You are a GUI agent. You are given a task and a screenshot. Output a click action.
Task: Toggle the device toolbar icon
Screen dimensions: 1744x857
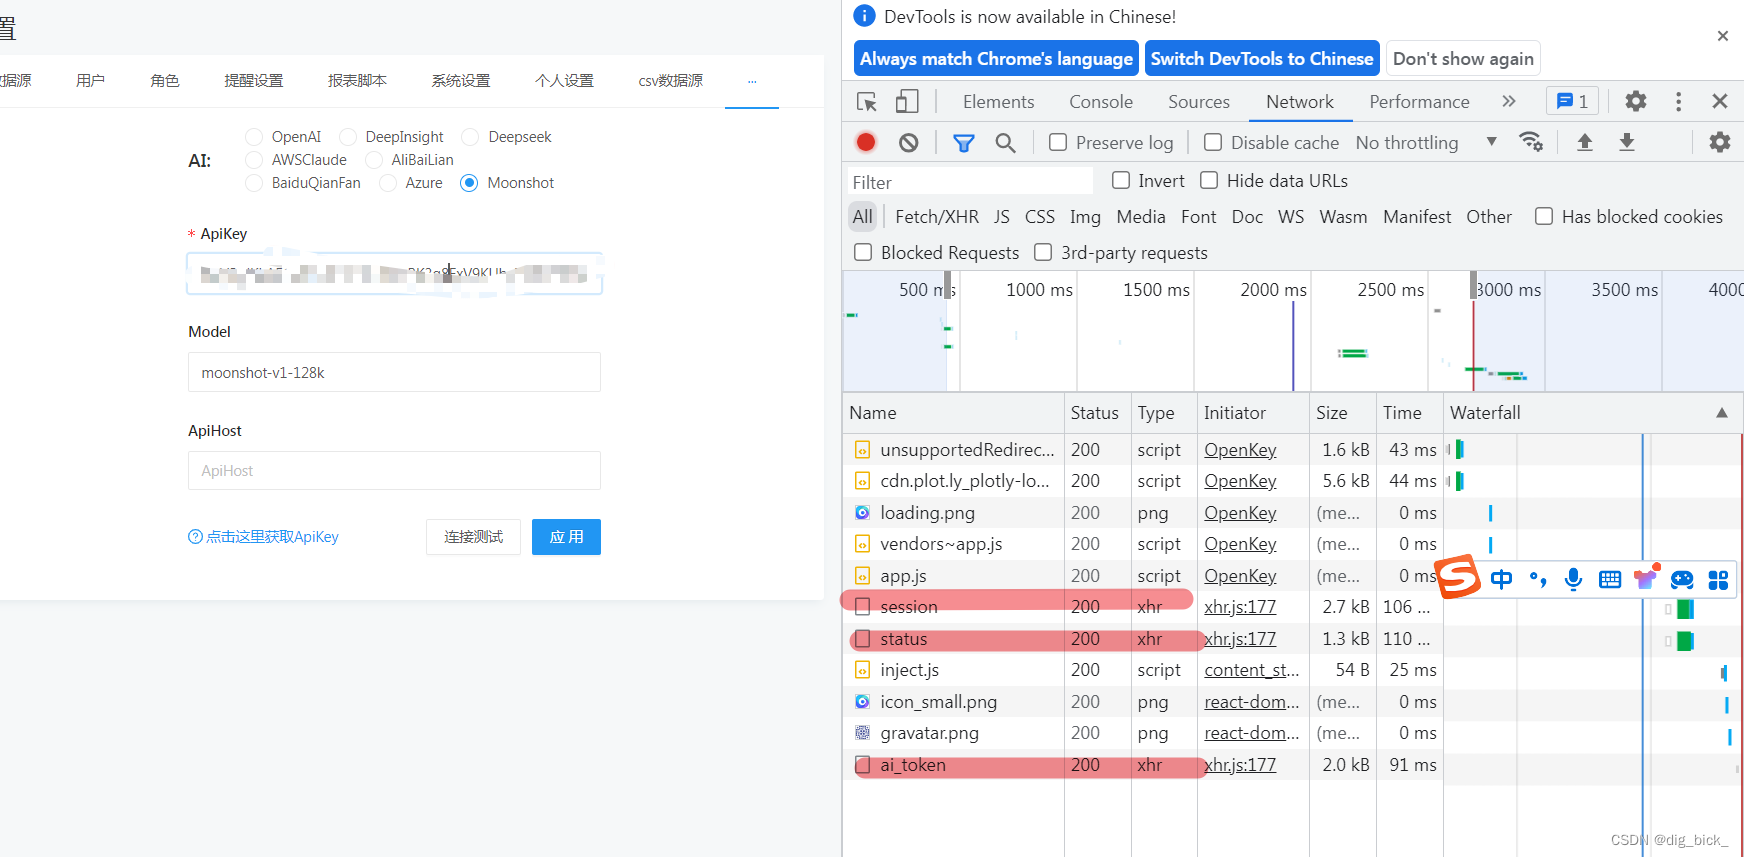pyautogui.click(x=907, y=102)
